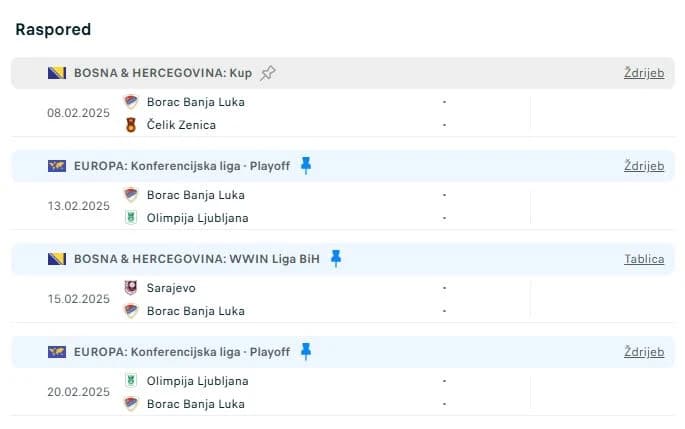Open the Sarajevo team name in 15.02.2025 match
Image resolution: width=685 pixels, height=429 pixels.
click(x=171, y=288)
